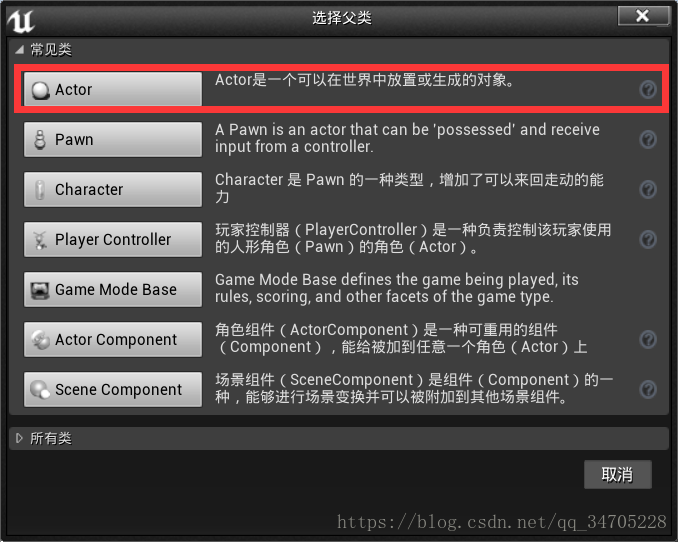Open the help icon for Scene Component
Viewport: 678px width, 542px height.
pyautogui.click(x=648, y=389)
